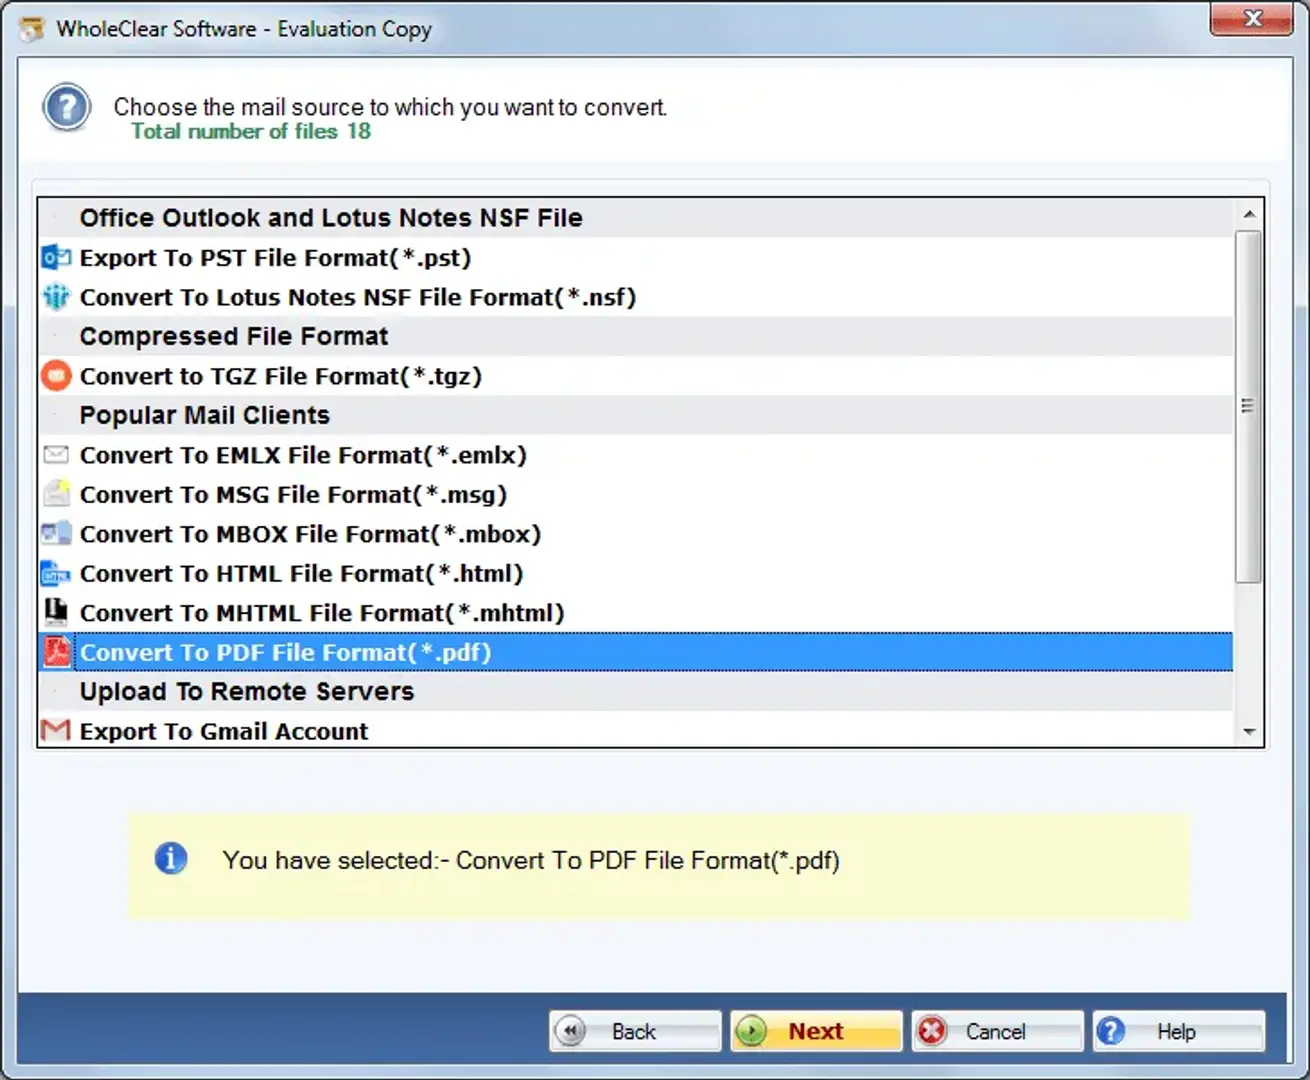Open Help from the bottom bar
The image size is (1310, 1080).
point(1177,1031)
